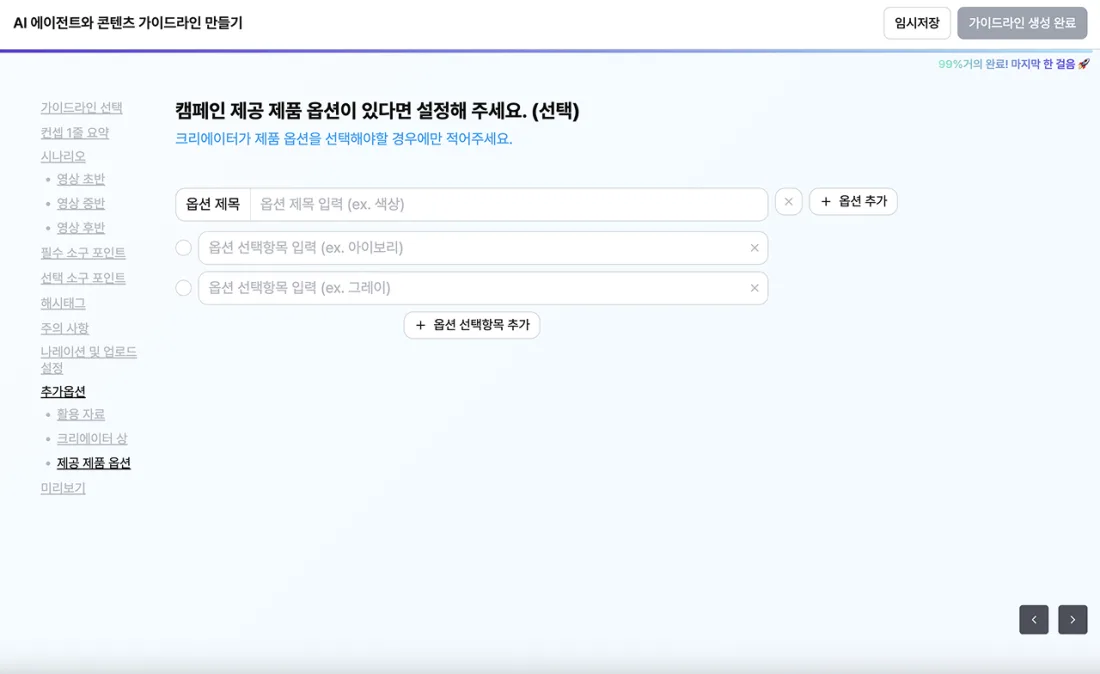Open 해시태그 in sidebar
The width and height of the screenshot is (1100, 674).
tap(63, 303)
